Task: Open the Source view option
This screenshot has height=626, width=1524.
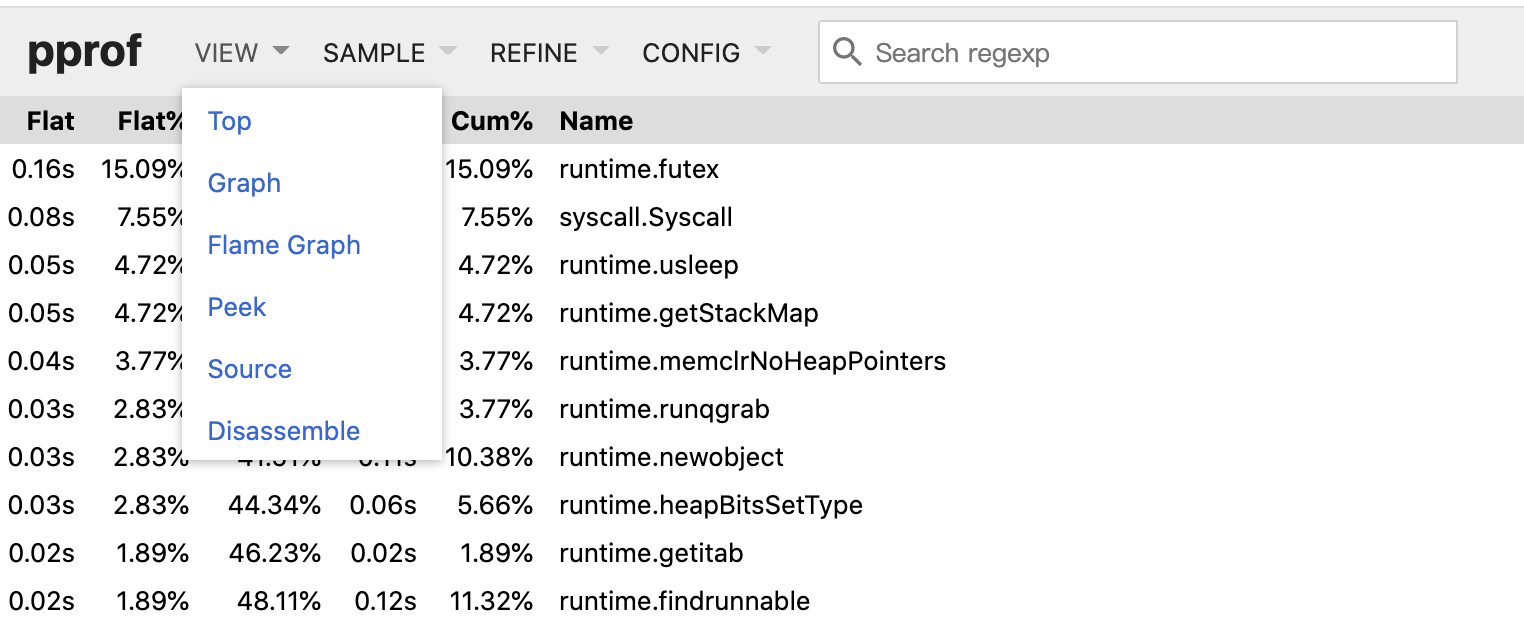Action: [x=250, y=369]
